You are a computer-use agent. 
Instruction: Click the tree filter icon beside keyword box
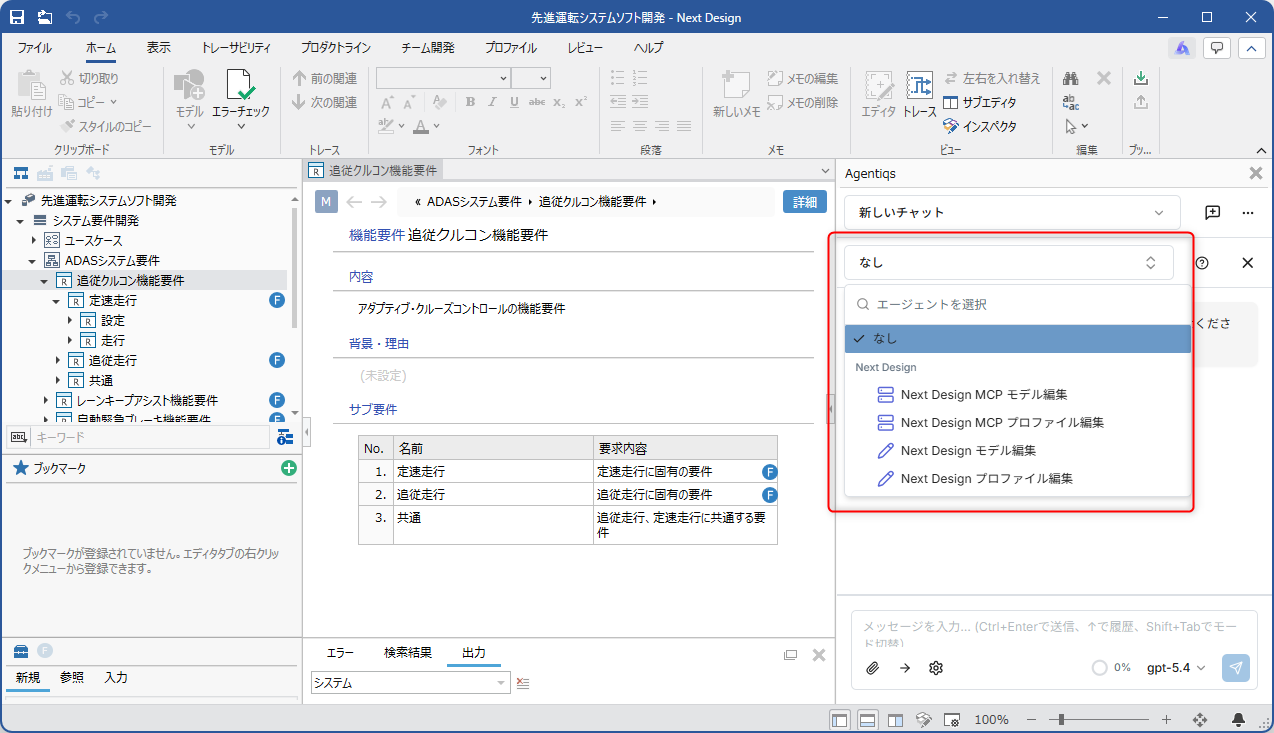(285, 437)
